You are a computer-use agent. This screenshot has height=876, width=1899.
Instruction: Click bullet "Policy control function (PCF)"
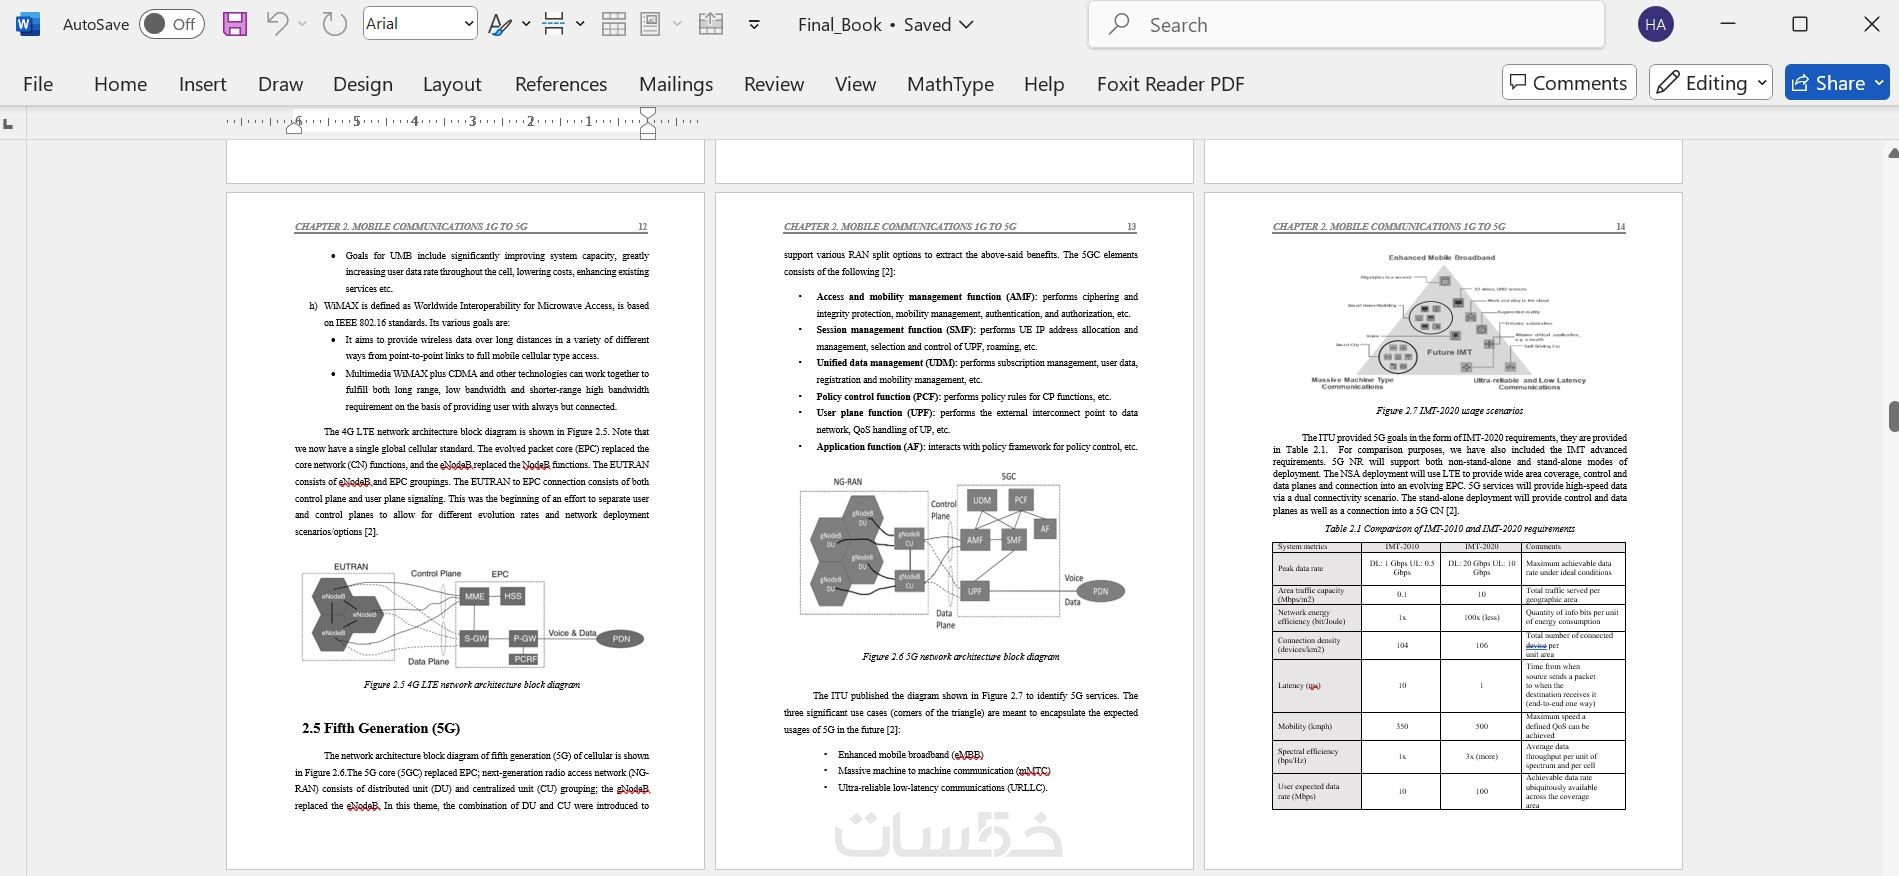click(x=877, y=397)
